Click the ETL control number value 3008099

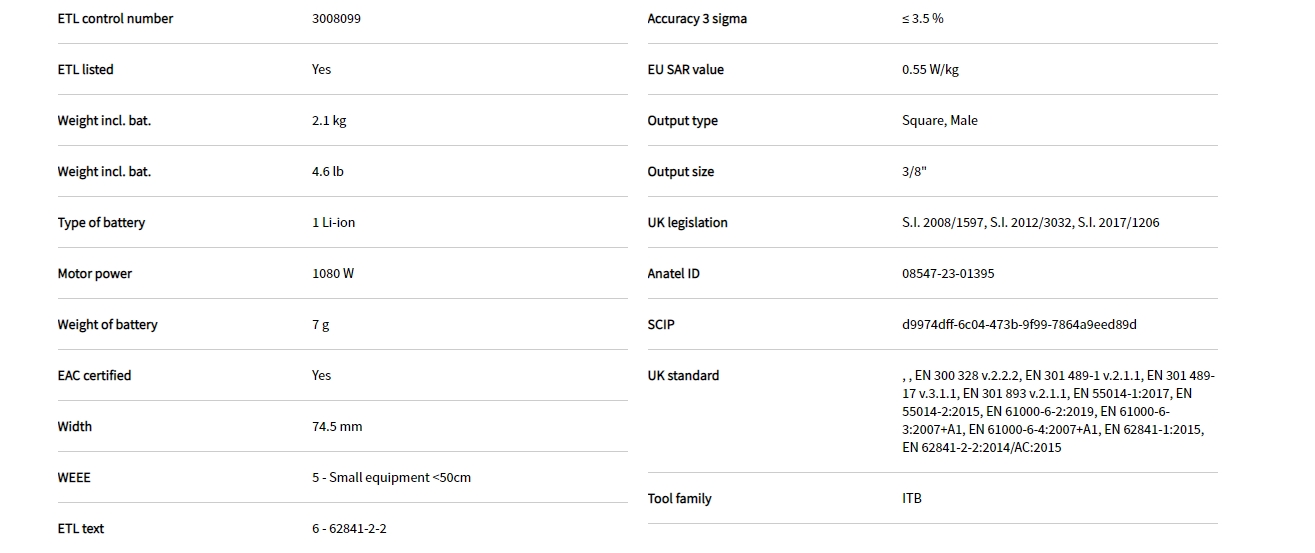336,19
